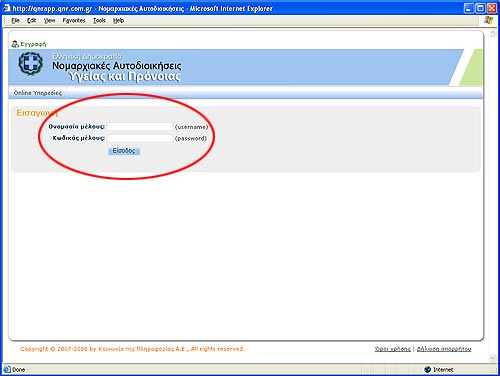Click the Ονομασία μέλους label
Viewport: 500px width, 376px height.
point(77,127)
